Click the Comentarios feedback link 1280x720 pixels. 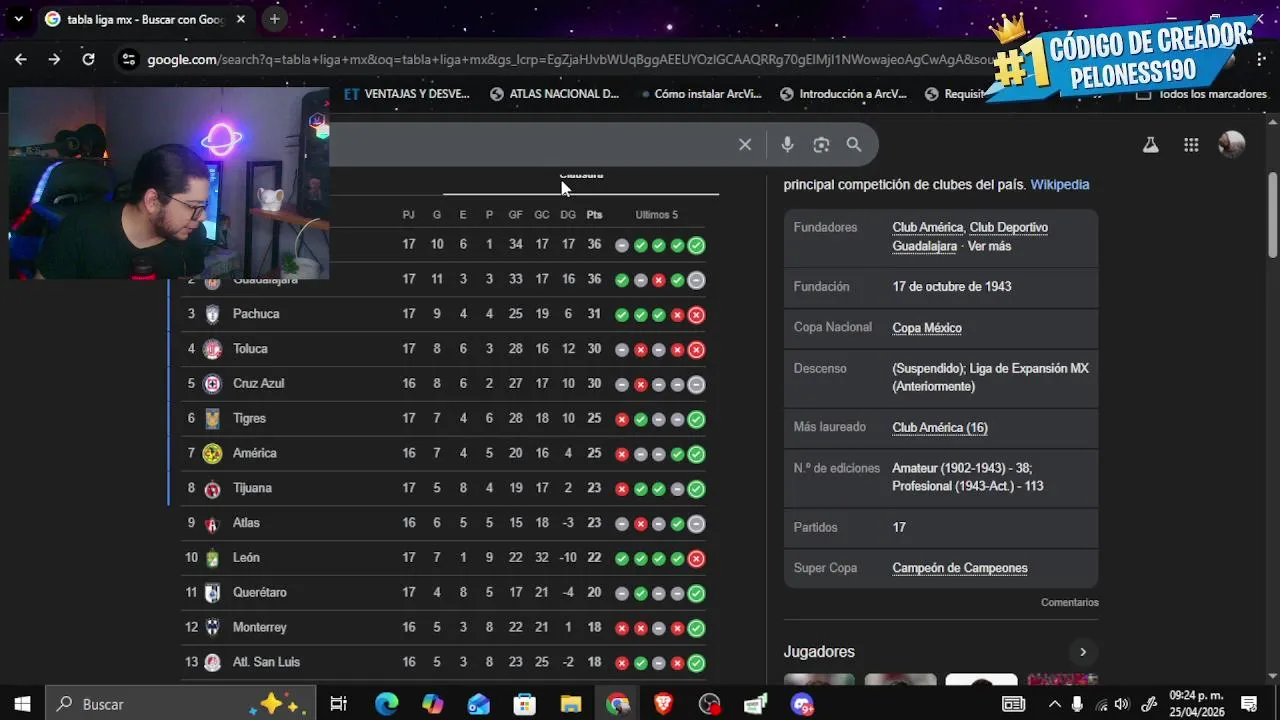1070,602
